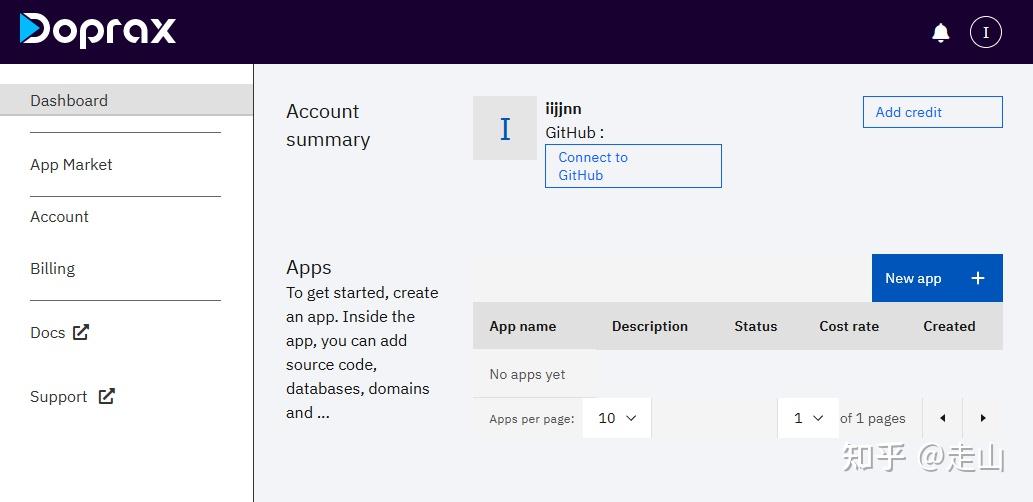Open the user profile avatar menu
Viewport: 1033px width, 502px height.
985,33
